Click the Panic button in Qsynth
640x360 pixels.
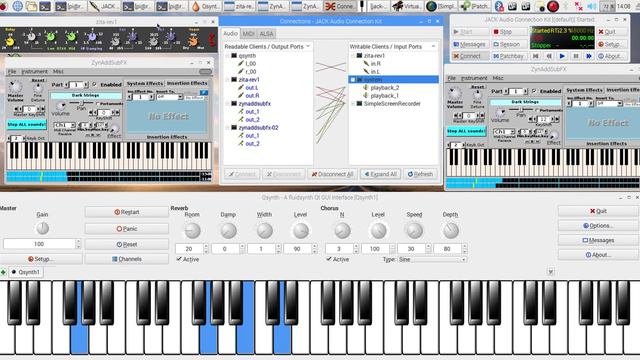click(x=127, y=229)
